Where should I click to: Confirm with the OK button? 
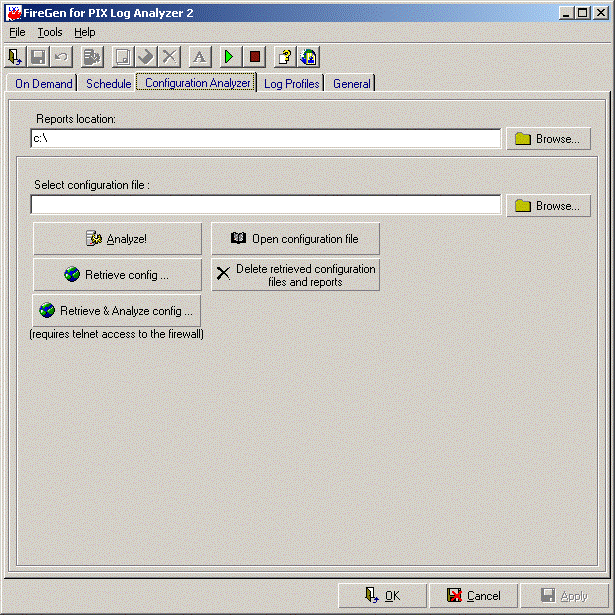[x=382, y=595]
